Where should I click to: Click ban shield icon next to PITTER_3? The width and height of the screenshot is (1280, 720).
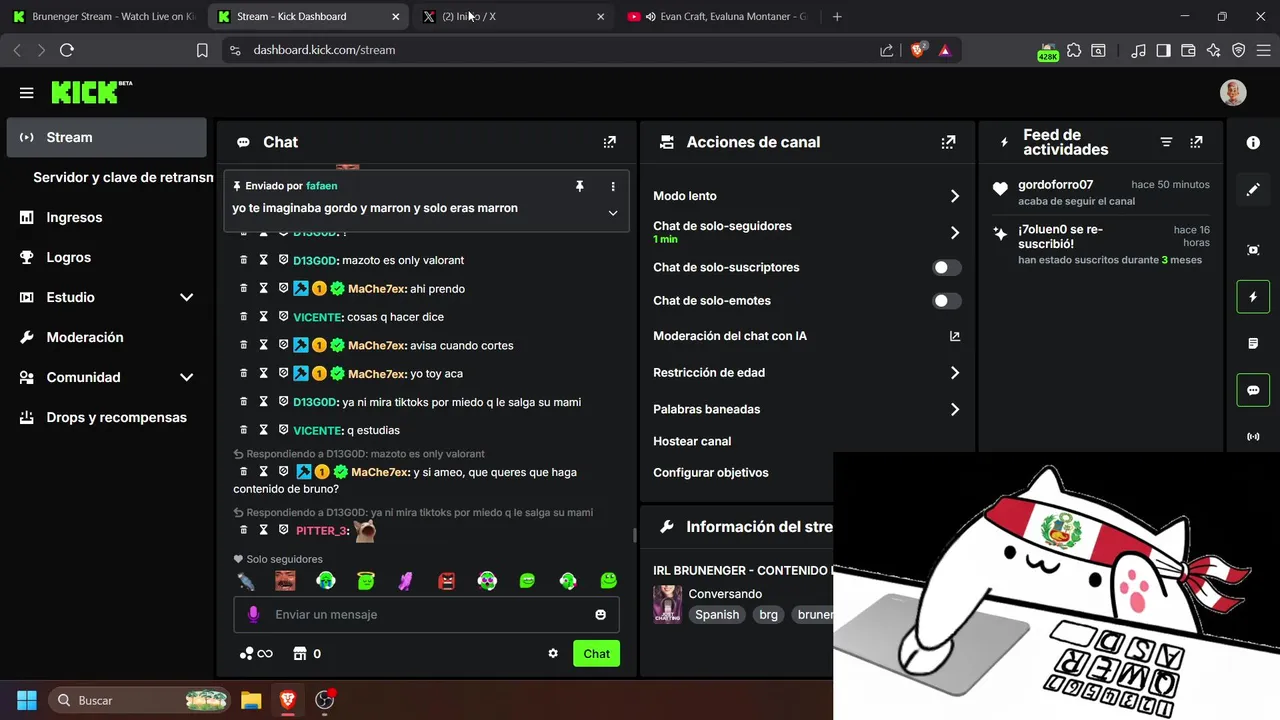pos(283,530)
